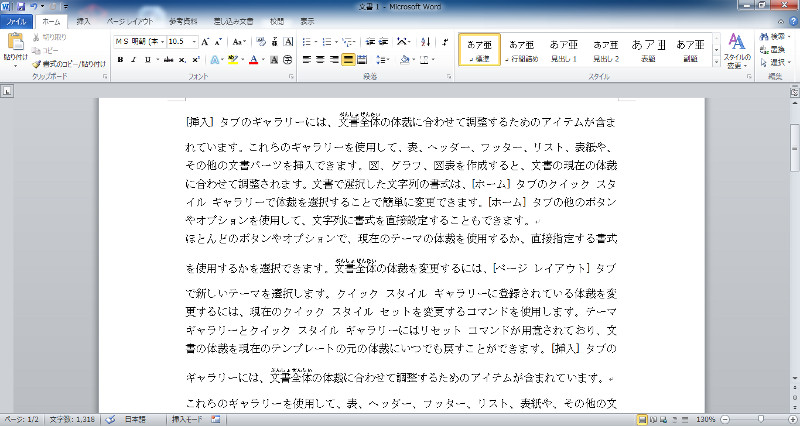Toggle Underline formatting
800x426 pixels.
147,60
